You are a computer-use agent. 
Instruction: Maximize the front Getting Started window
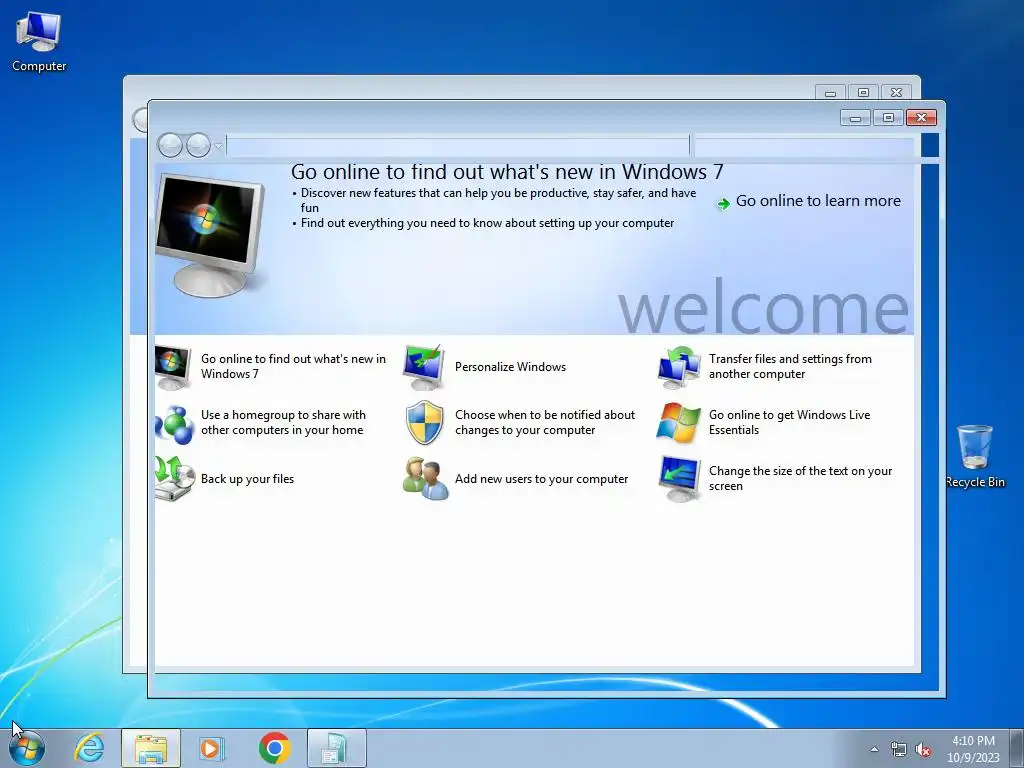pyautogui.click(x=888, y=118)
